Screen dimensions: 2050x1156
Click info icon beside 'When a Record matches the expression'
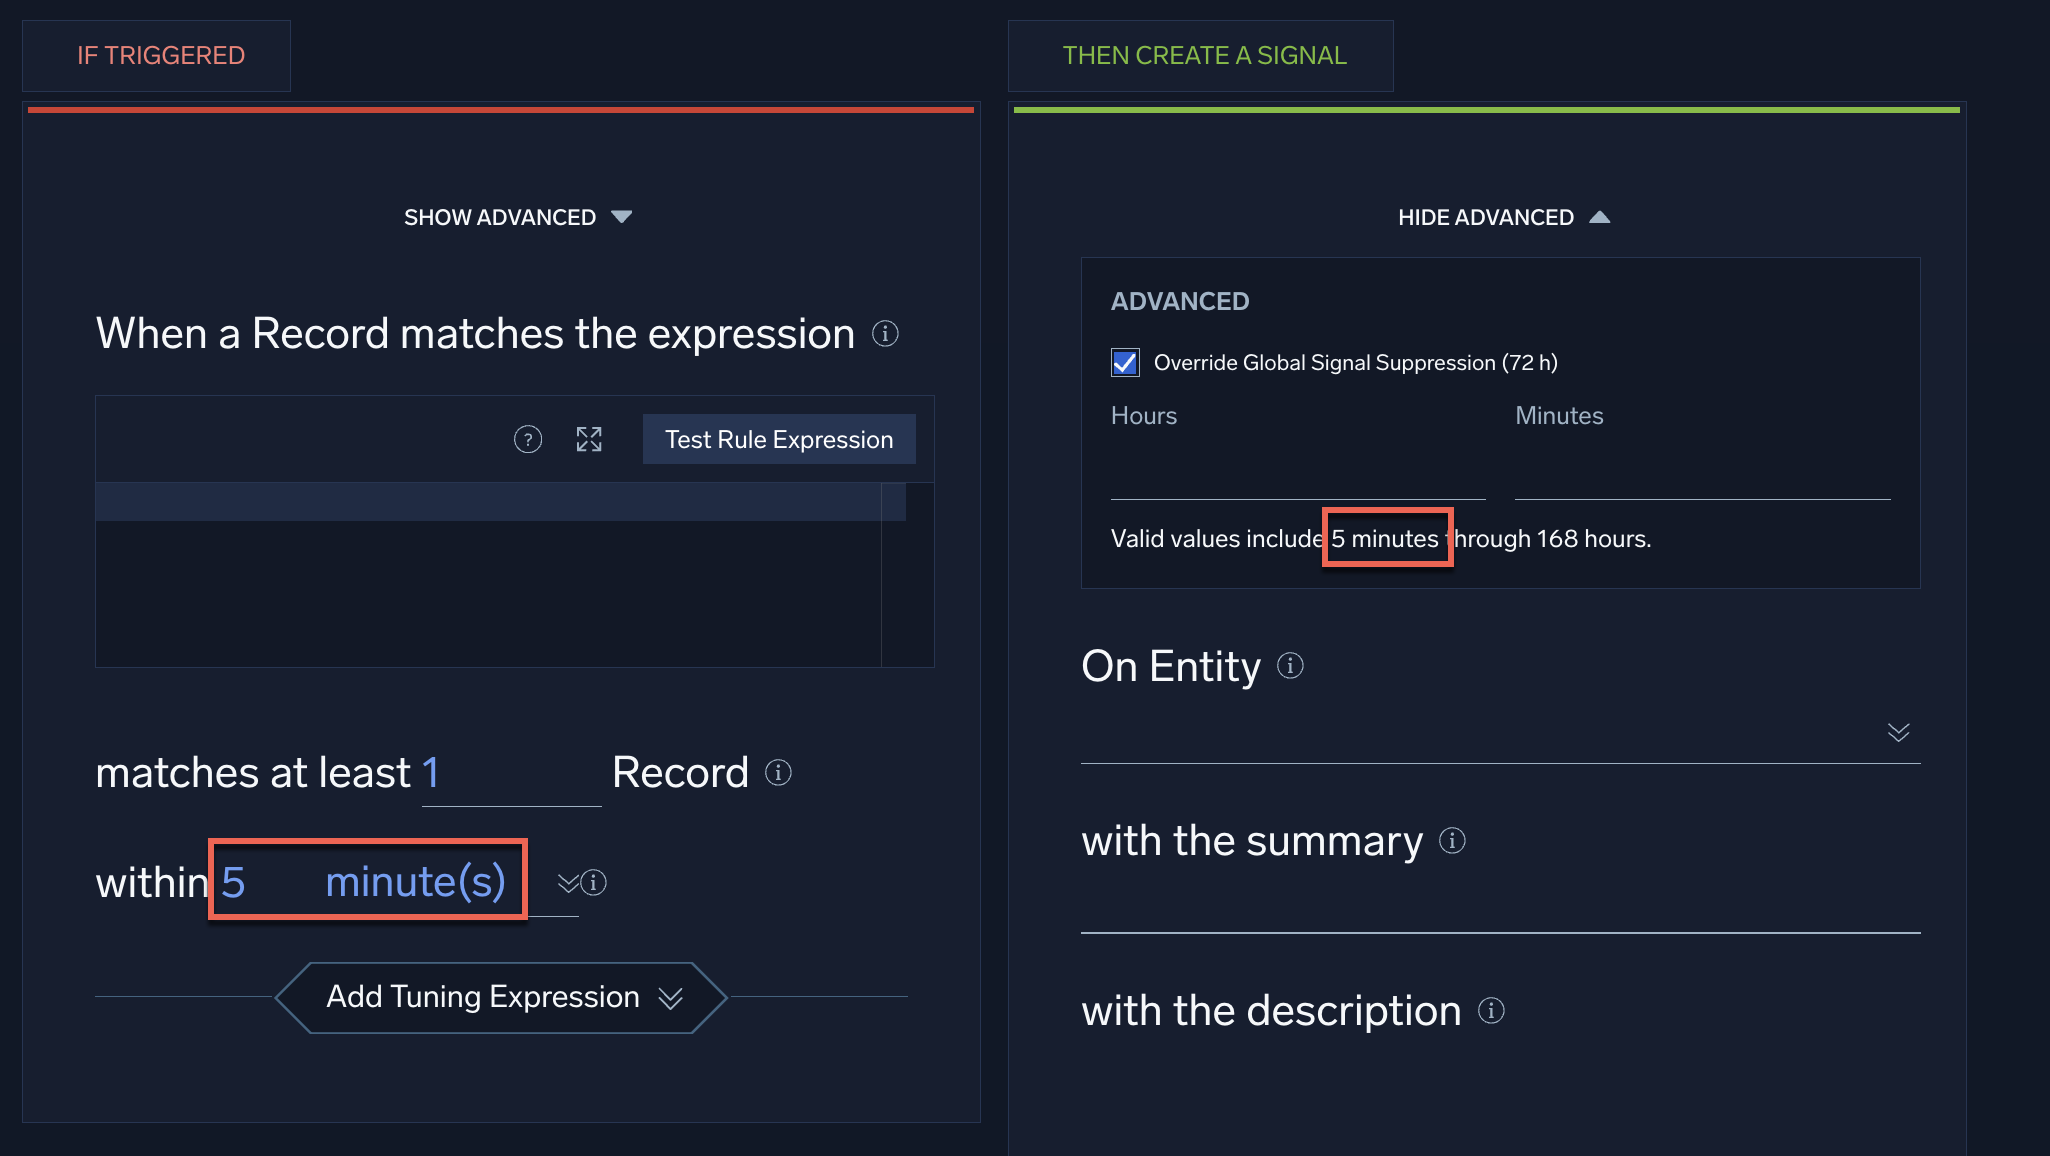pos(885,333)
